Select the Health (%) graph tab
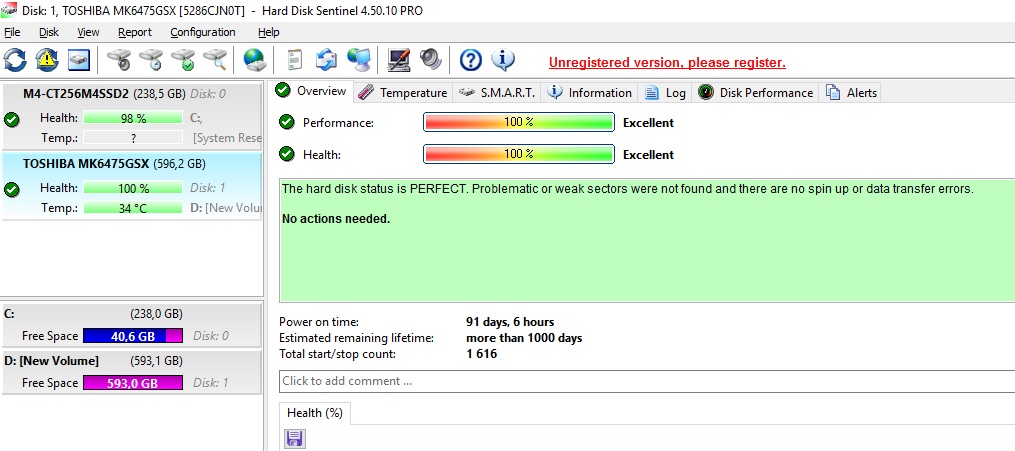This screenshot has height=451, width=1015. 315,413
